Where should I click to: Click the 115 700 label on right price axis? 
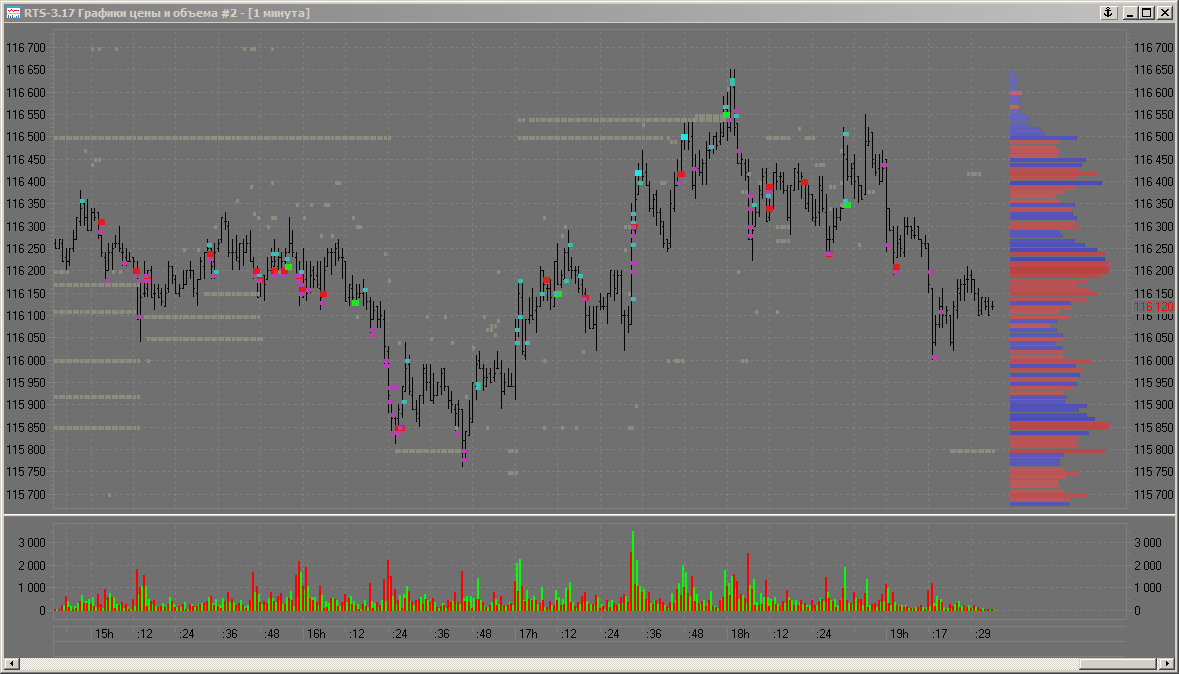(x=1153, y=495)
